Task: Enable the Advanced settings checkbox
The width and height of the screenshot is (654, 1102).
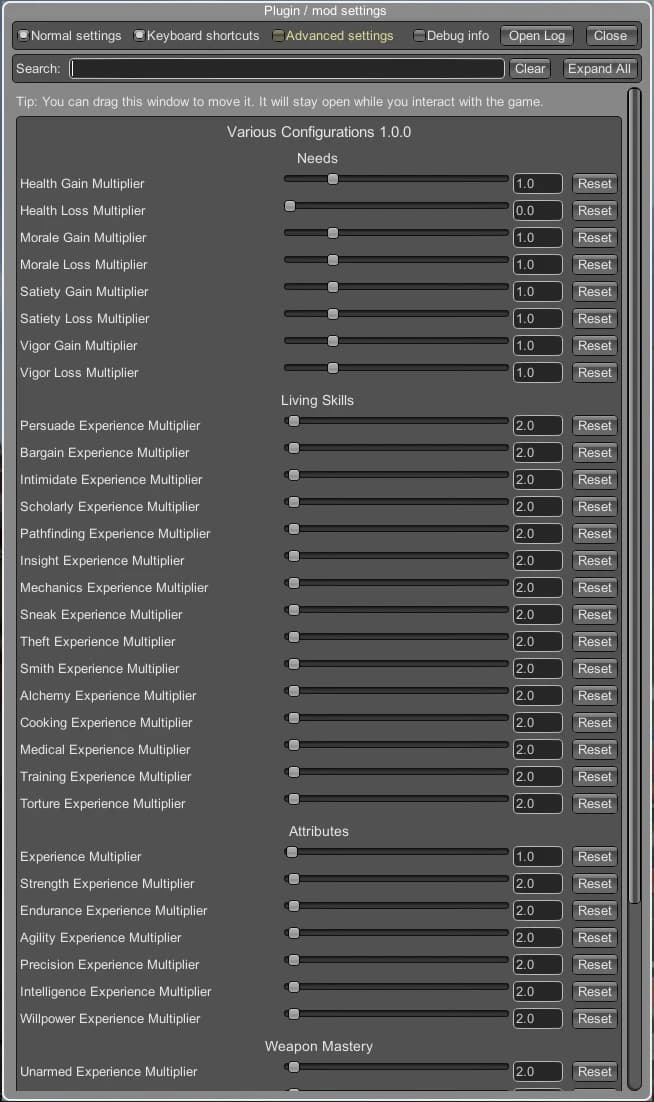Action: 278,35
